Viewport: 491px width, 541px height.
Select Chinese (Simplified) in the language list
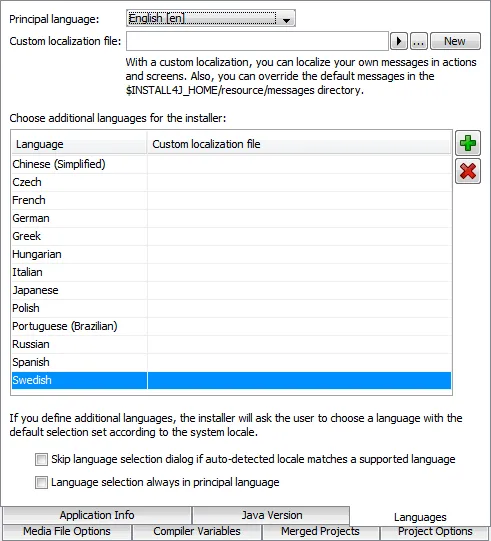(x=231, y=164)
